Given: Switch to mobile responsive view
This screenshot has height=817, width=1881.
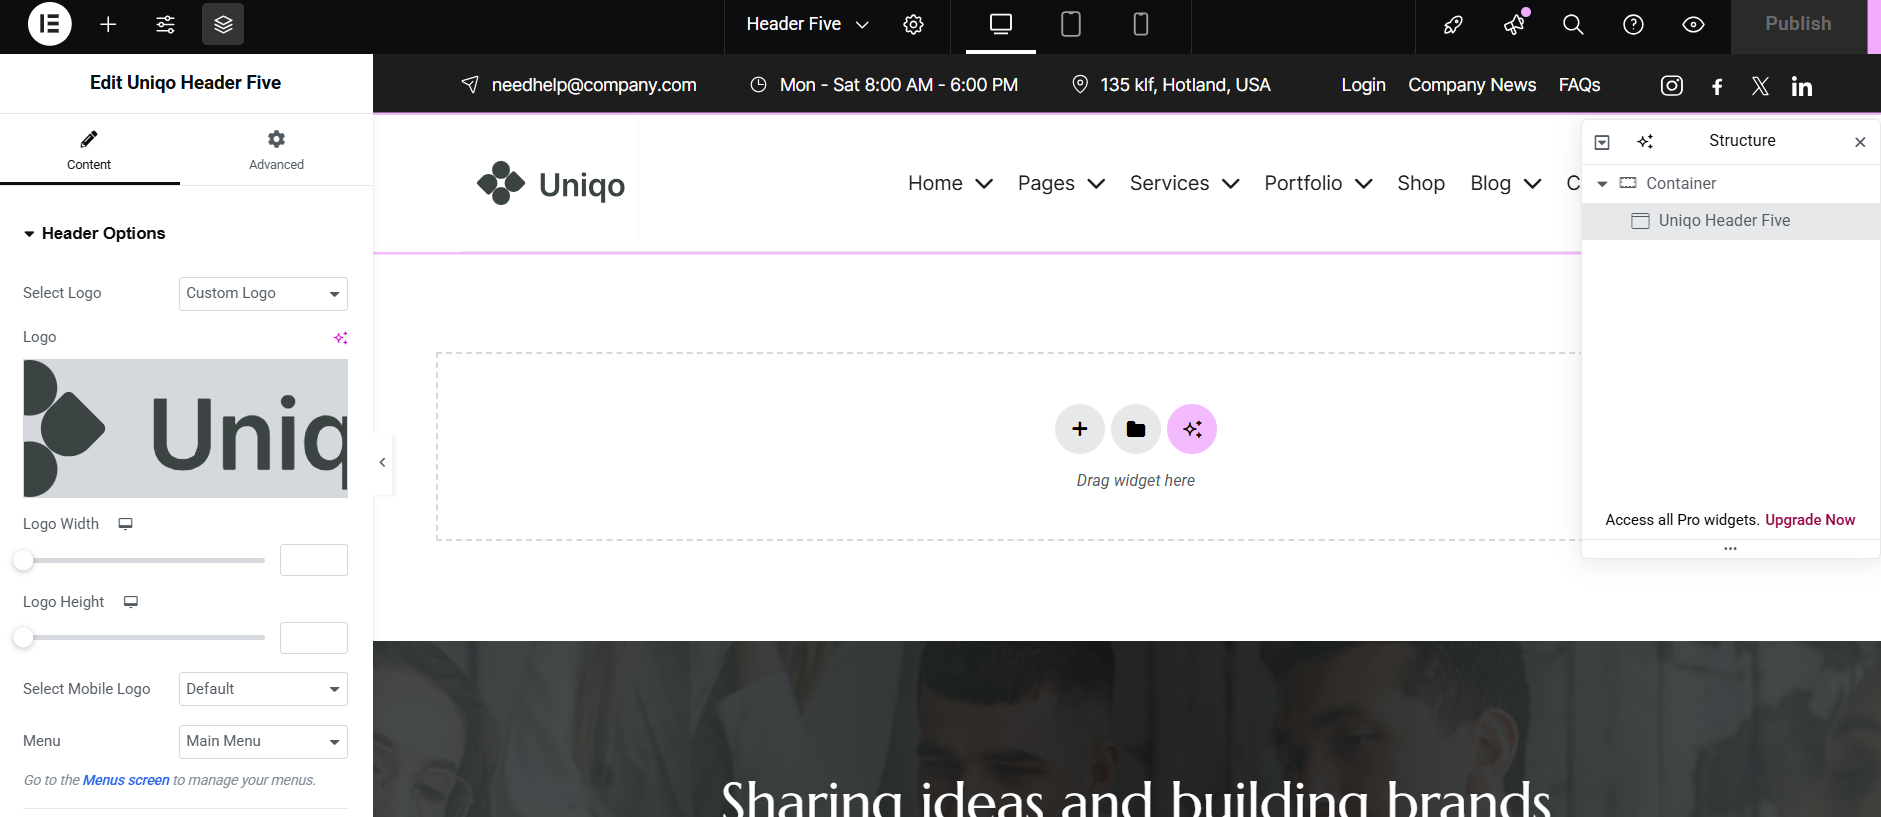Looking at the screenshot, I should pyautogui.click(x=1140, y=24).
